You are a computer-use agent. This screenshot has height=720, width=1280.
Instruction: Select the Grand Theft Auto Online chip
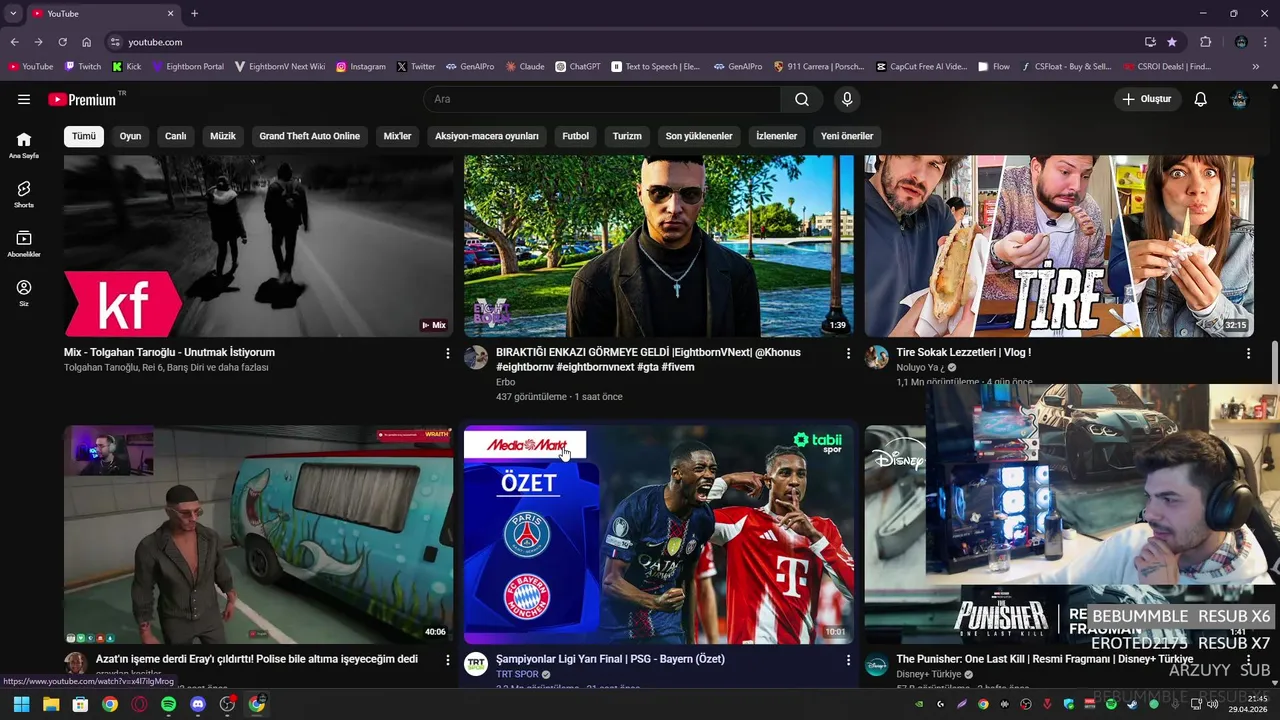[x=310, y=136]
